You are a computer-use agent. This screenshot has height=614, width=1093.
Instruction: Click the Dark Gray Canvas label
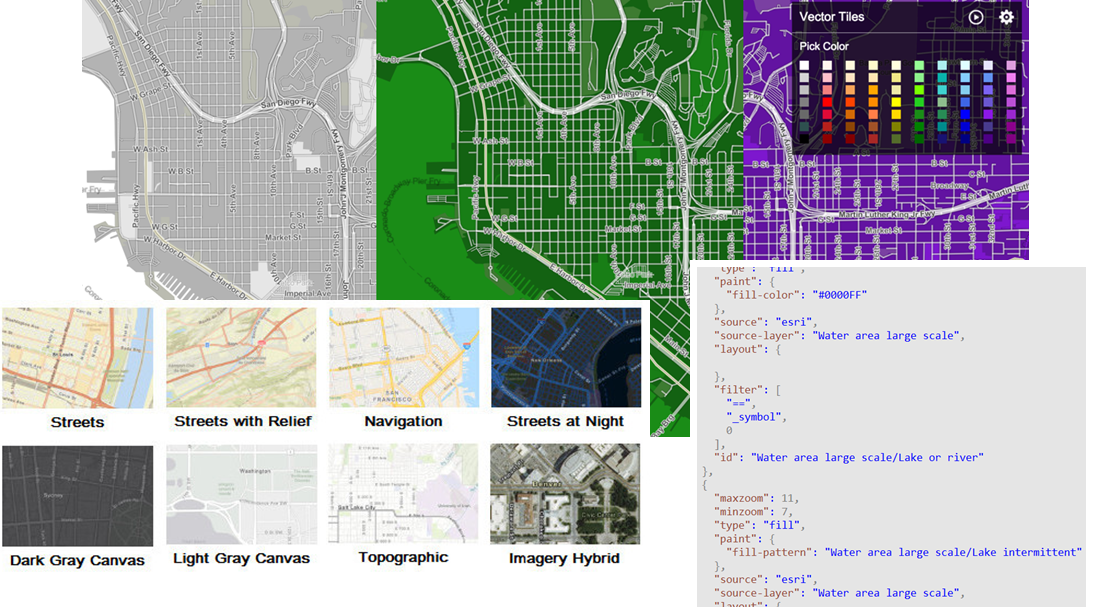pyautogui.click(x=77, y=560)
